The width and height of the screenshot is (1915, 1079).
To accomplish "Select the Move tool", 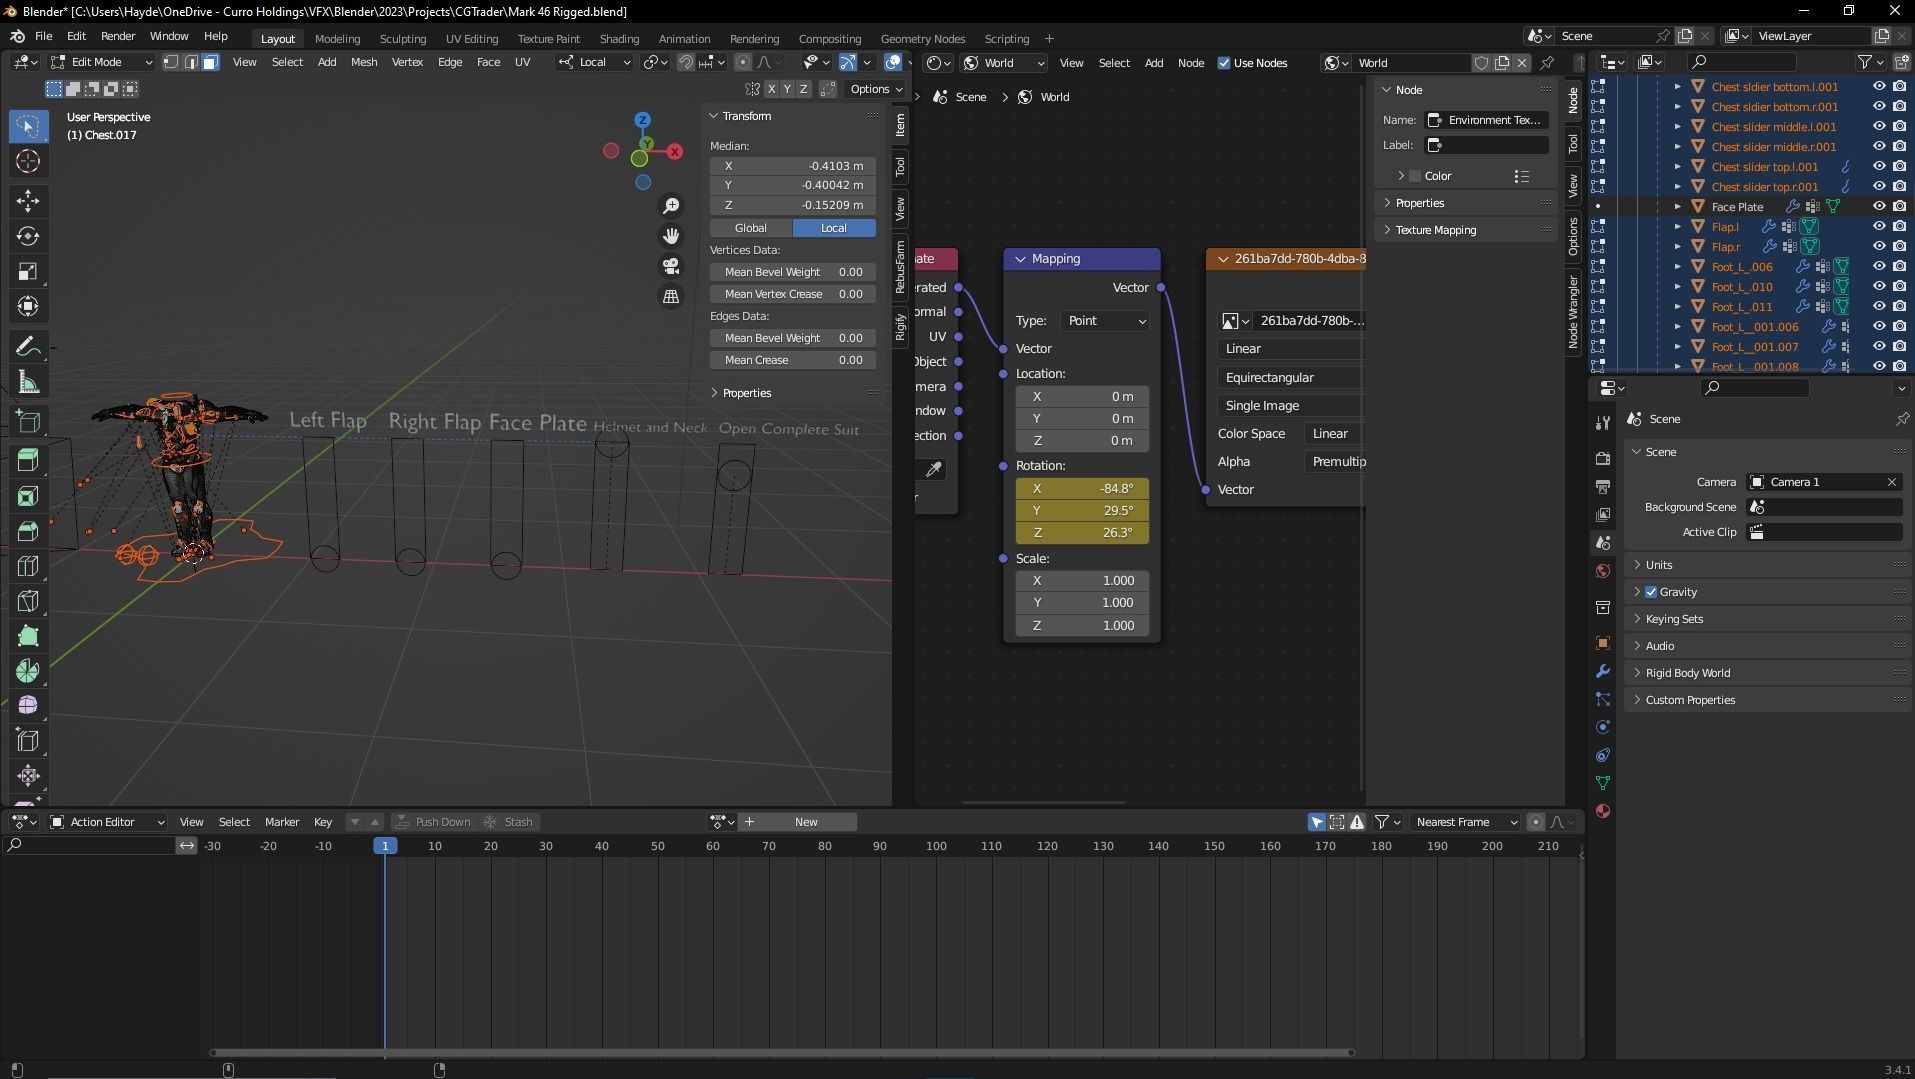I will (28, 201).
